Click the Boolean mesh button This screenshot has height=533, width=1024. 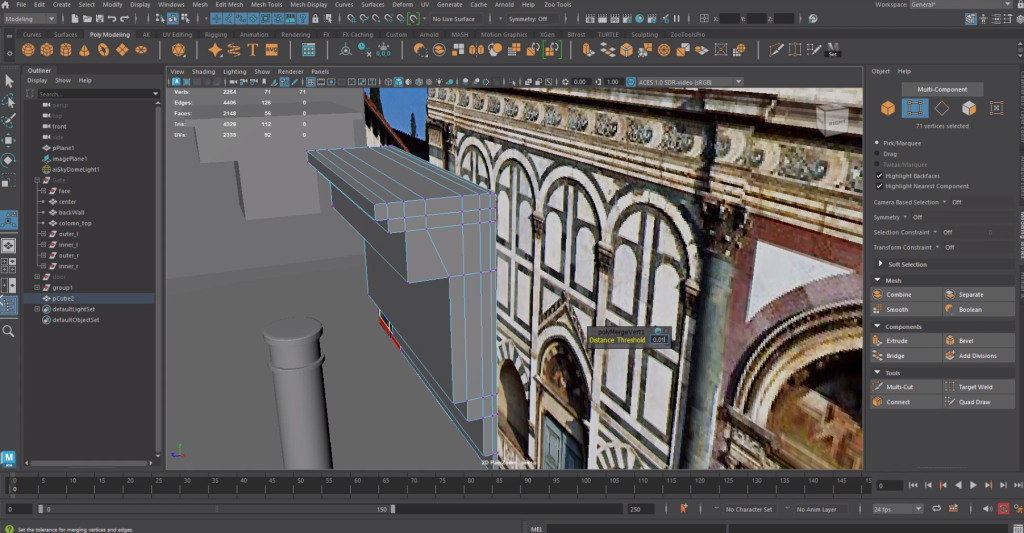tap(980, 310)
